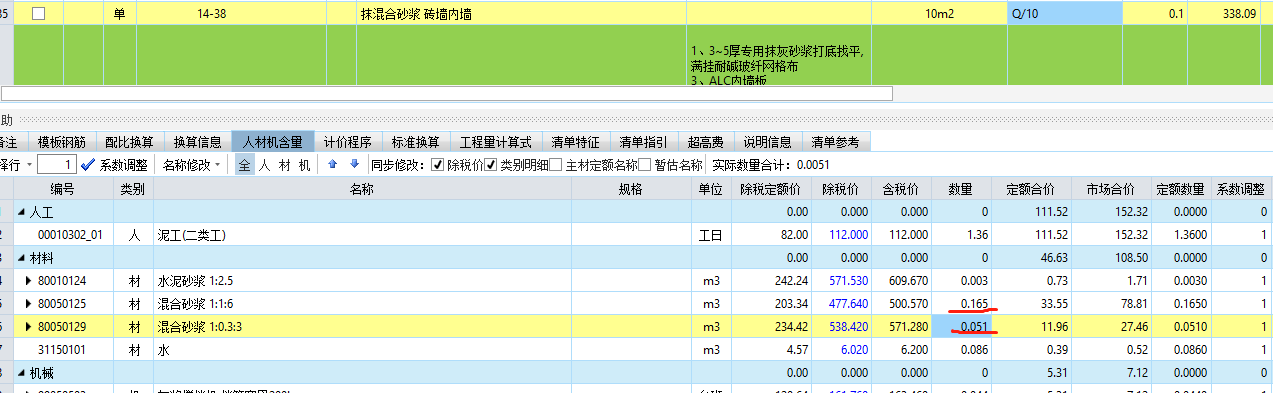Switch to the 配比换算 tab
The height and width of the screenshot is (393, 1273).
click(x=130, y=141)
